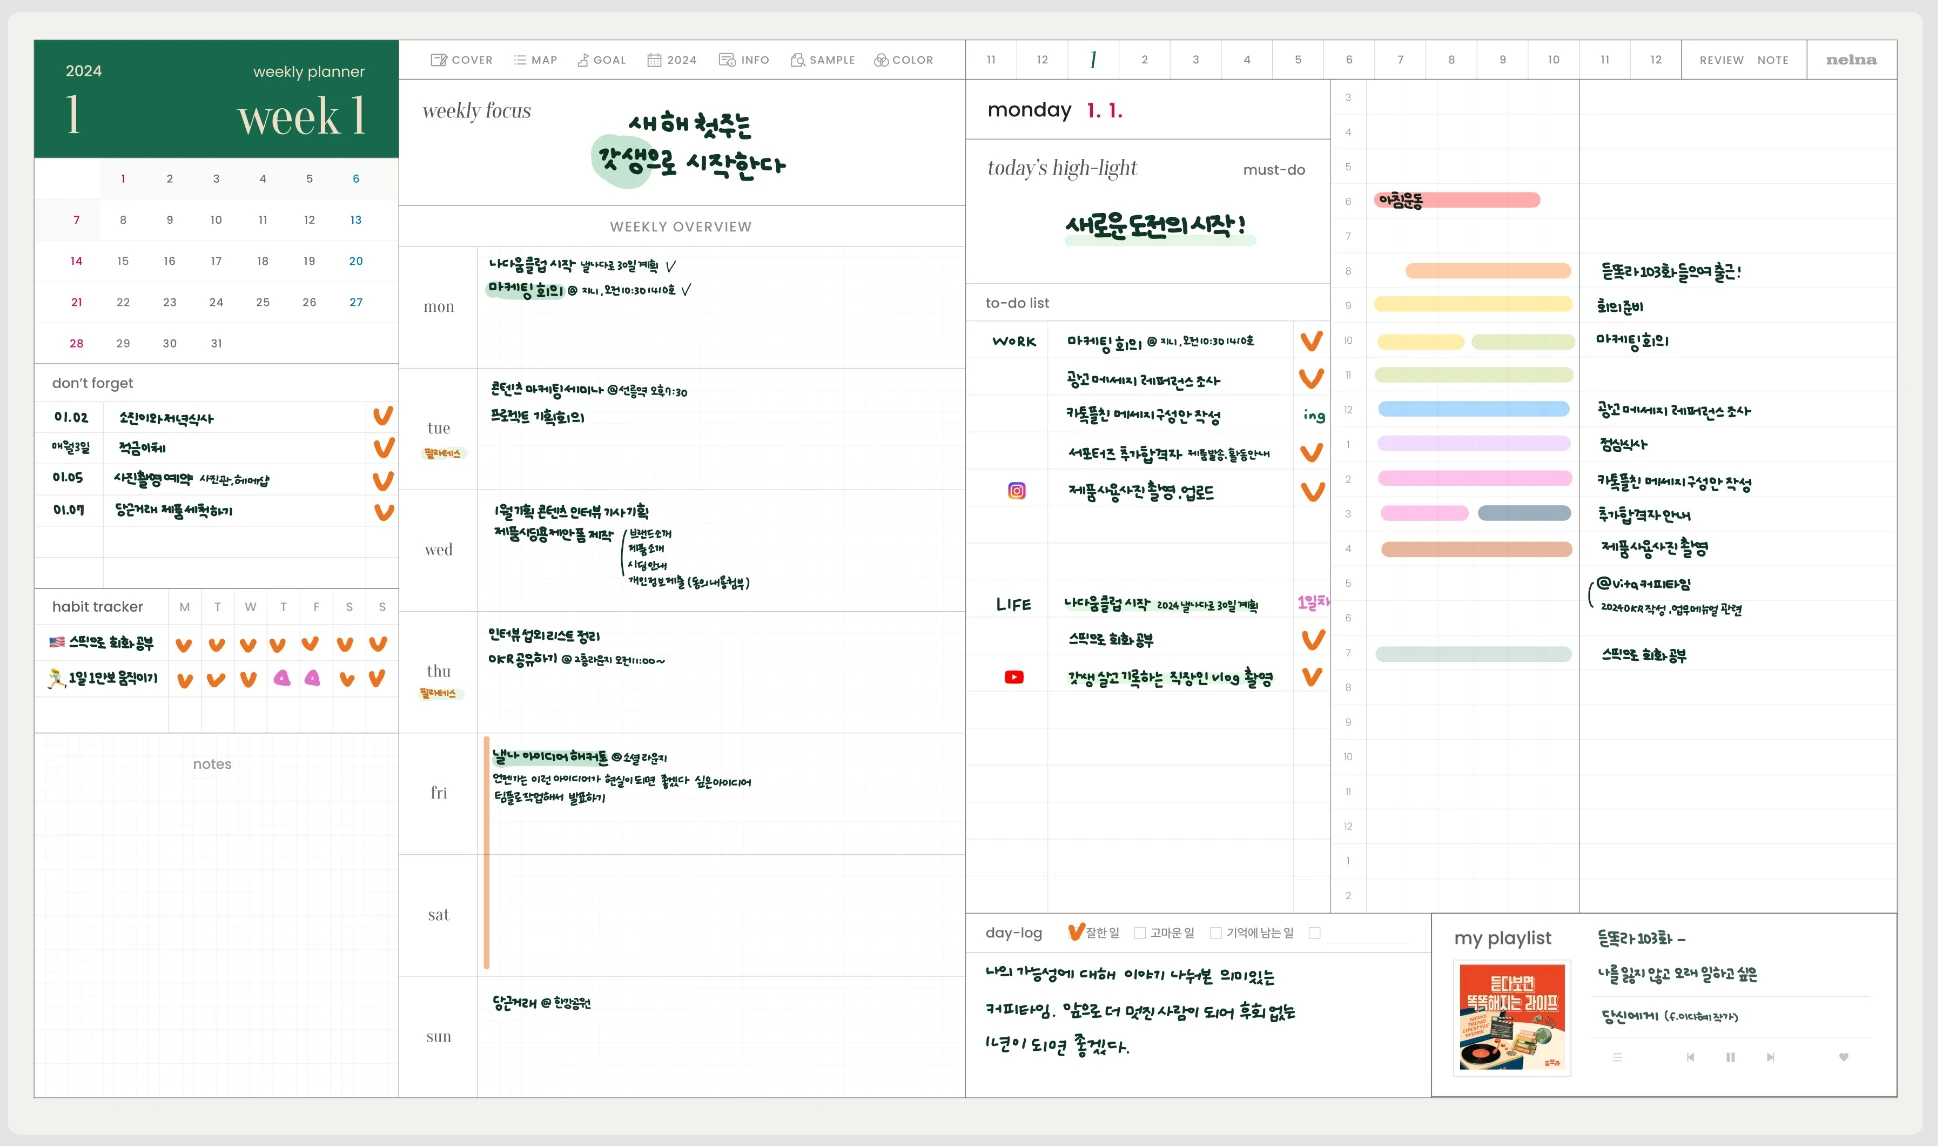Viewport: 1938px width, 1146px height.
Task: Switch to the NOTE tab
Action: click(1772, 60)
